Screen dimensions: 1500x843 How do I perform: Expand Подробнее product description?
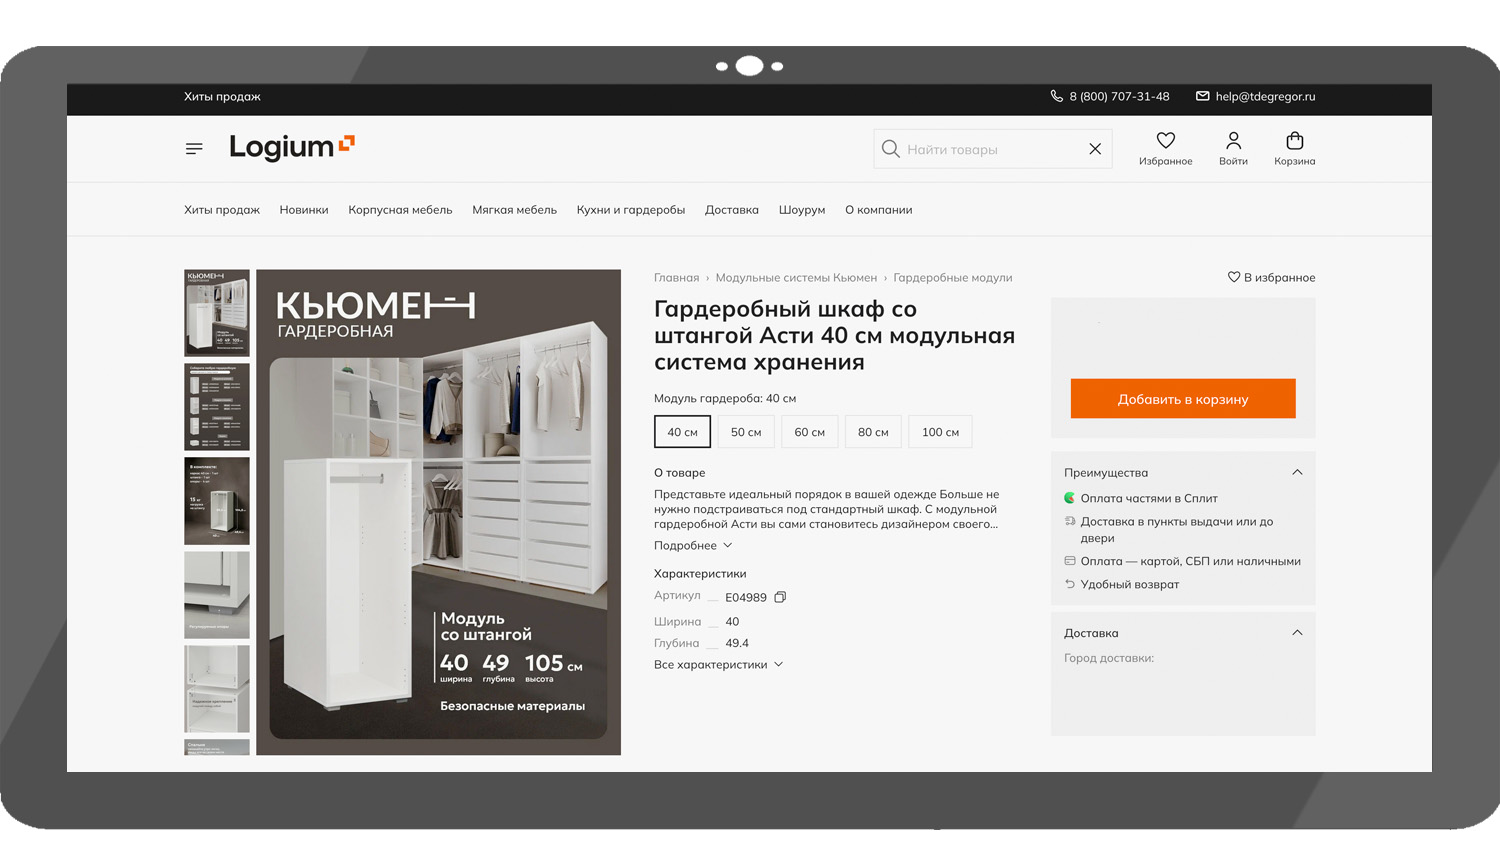693,545
